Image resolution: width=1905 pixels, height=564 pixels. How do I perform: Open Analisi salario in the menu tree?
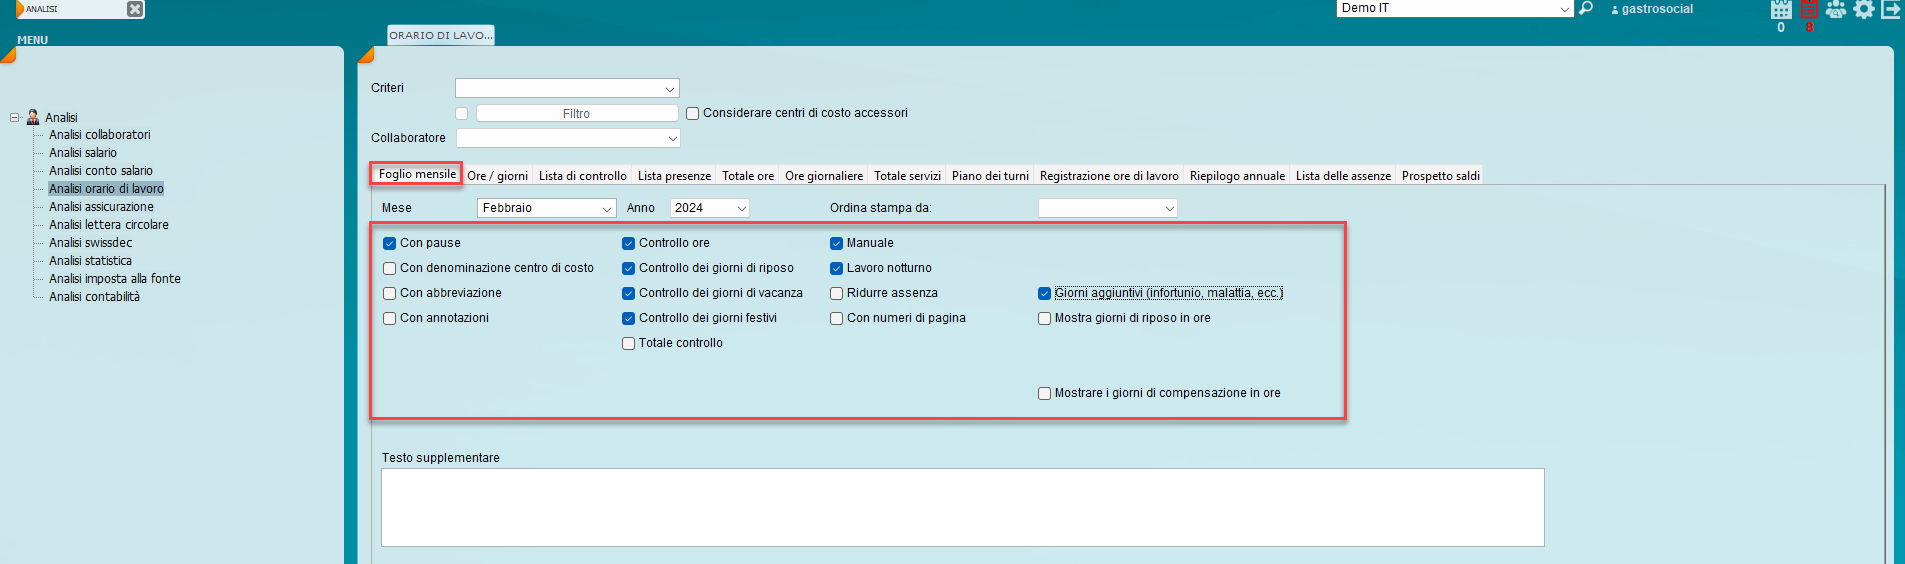(83, 153)
